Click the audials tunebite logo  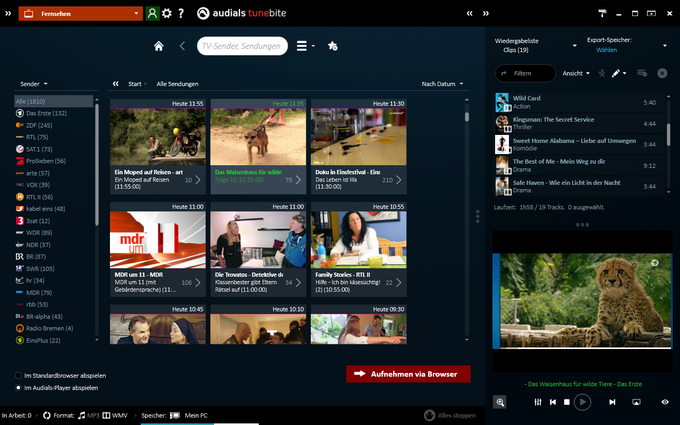point(242,13)
